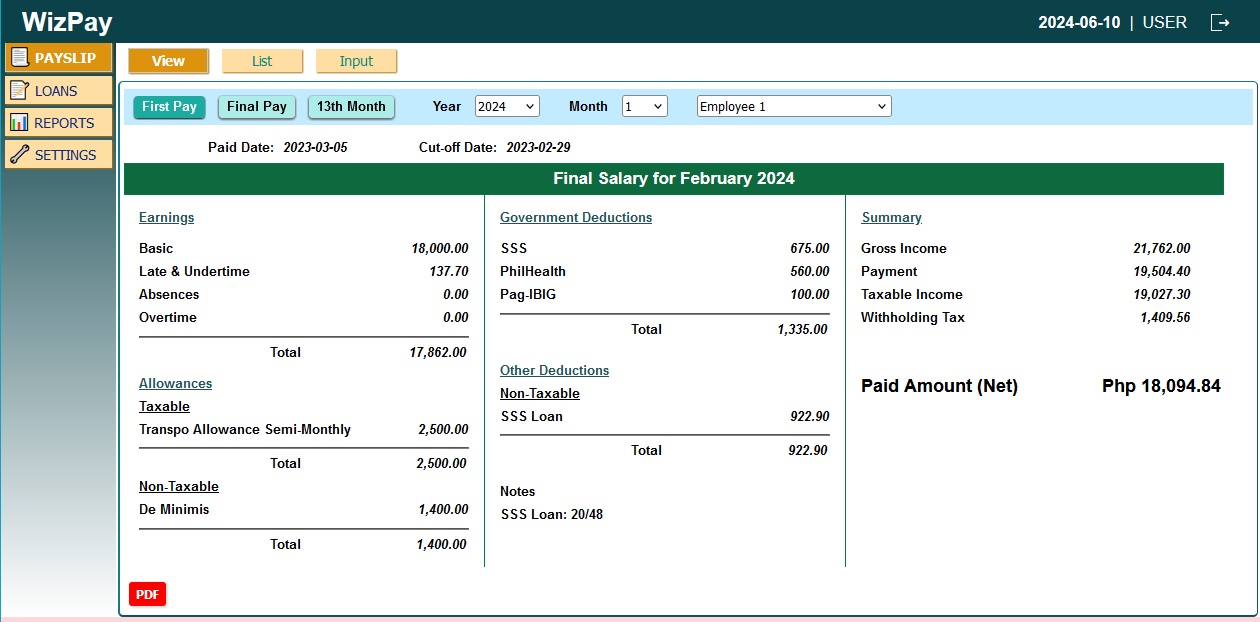
Task: Switch to Final Pay period
Action: point(257,107)
